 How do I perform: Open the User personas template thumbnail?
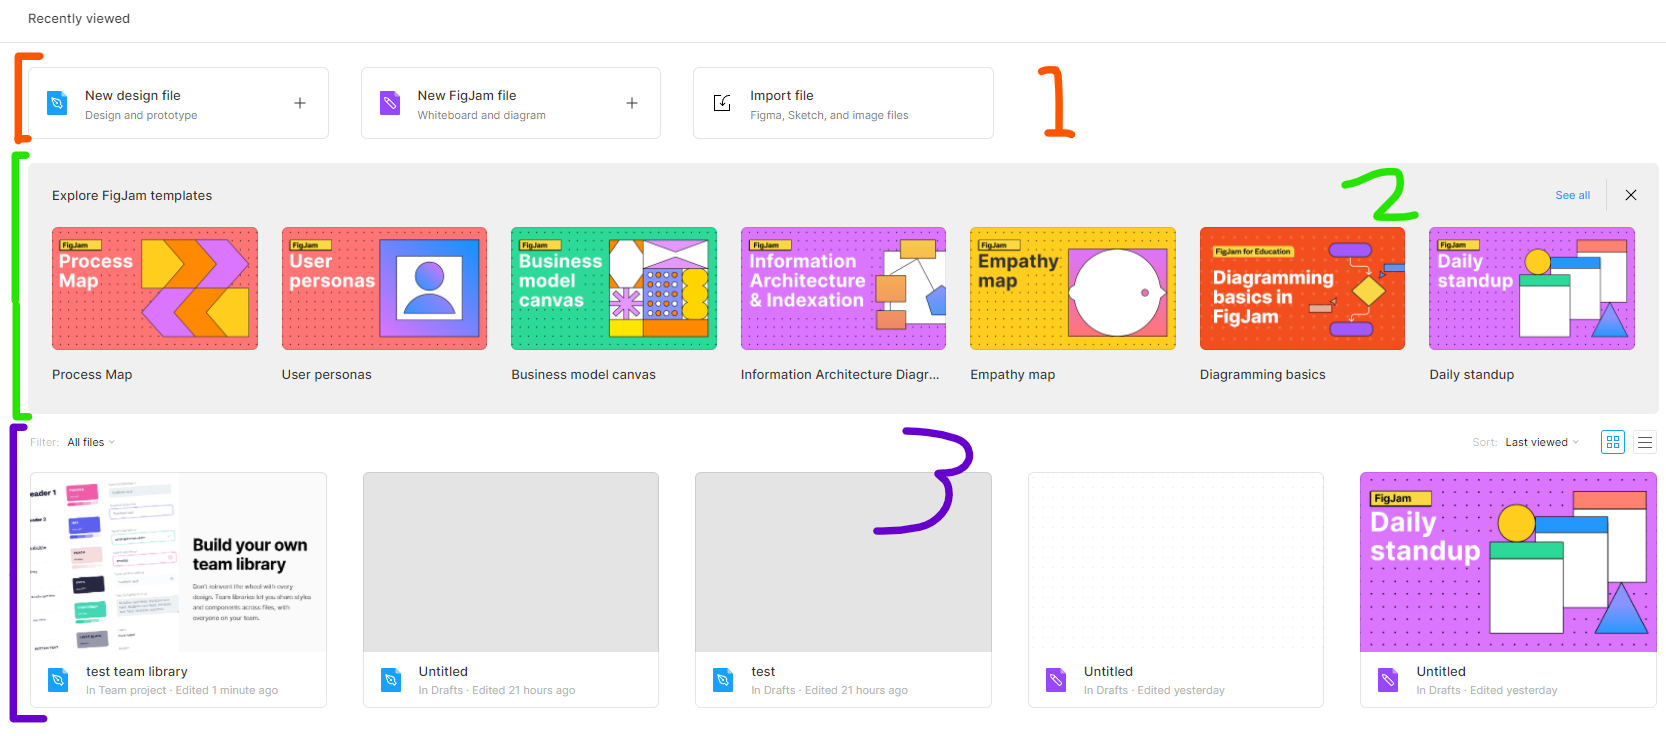[384, 288]
